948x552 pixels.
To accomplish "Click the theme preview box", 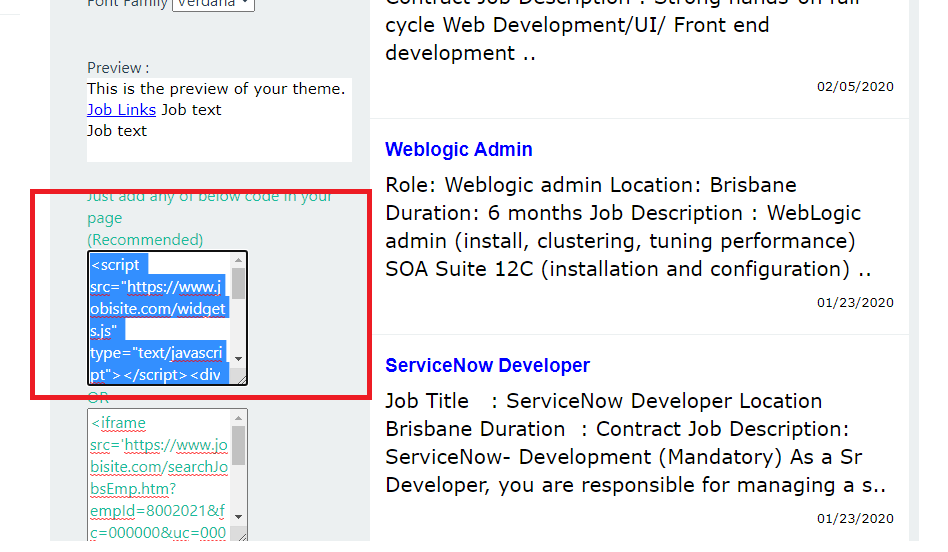I will [218, 120].
